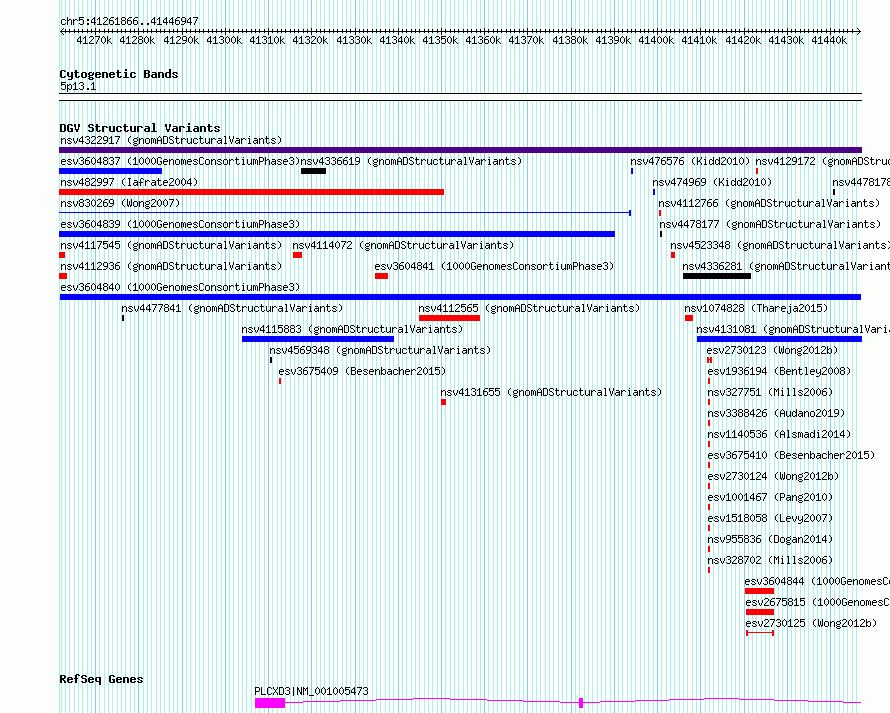890x713 pixels.
Task: Click the red esv3604841 variant marker
Action: tap(381, 276)
